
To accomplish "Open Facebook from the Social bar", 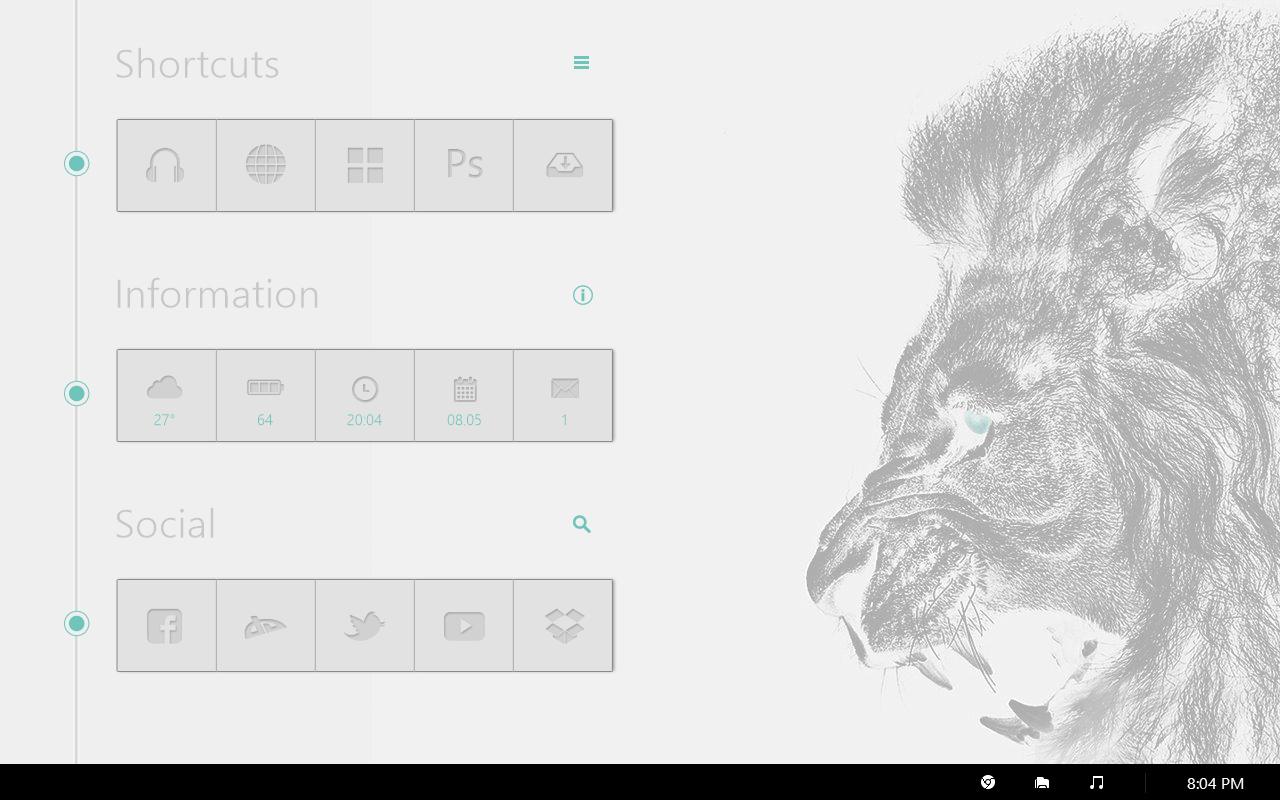I will [x=166, y=624].
